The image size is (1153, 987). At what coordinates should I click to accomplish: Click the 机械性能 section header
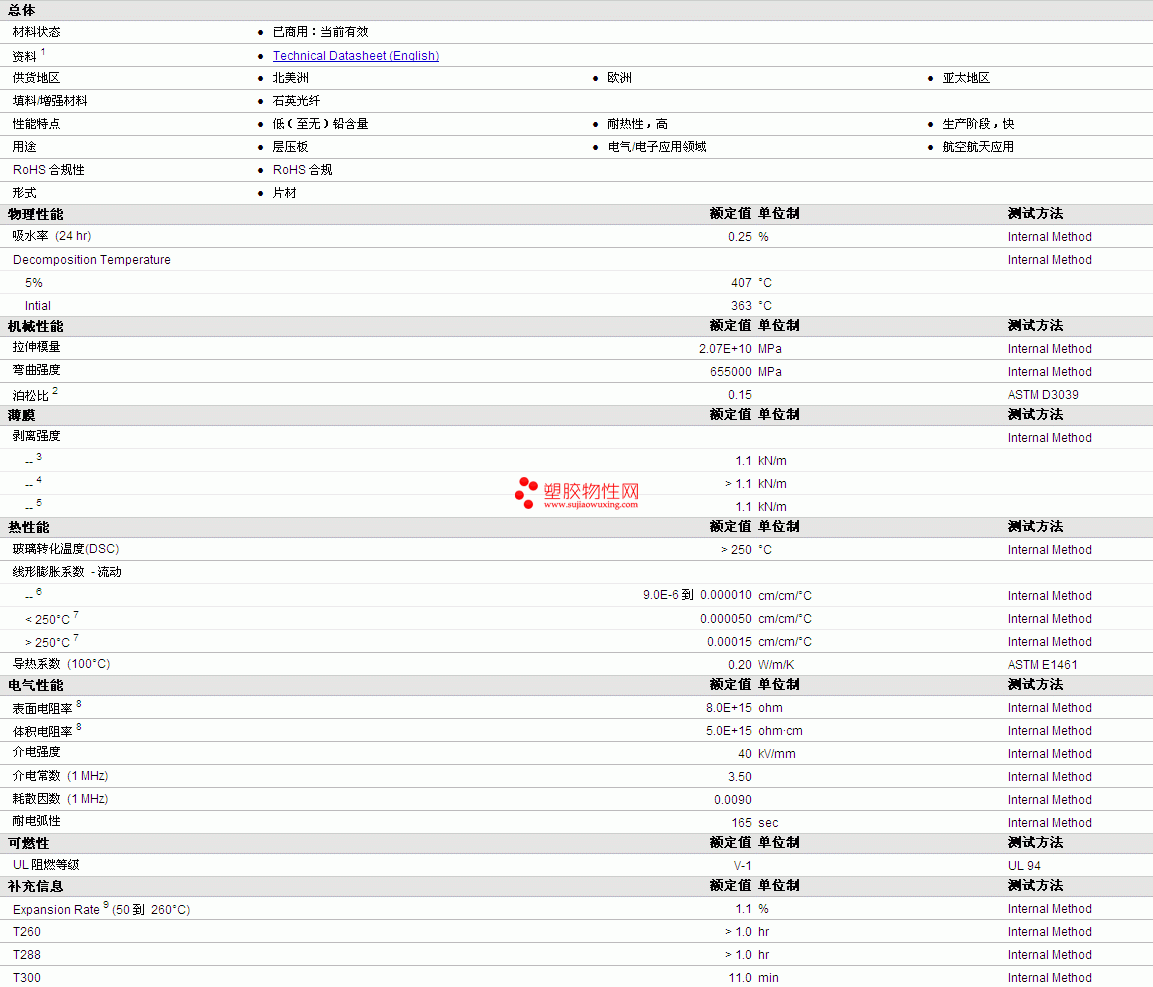pos(35,327)
